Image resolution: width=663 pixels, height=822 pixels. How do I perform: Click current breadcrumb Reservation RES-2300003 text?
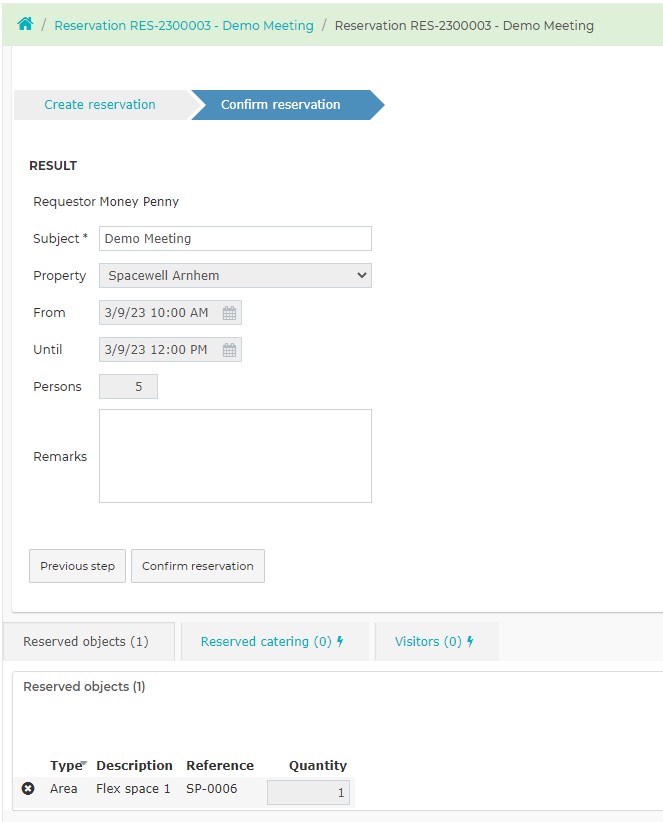coord(464,26)
